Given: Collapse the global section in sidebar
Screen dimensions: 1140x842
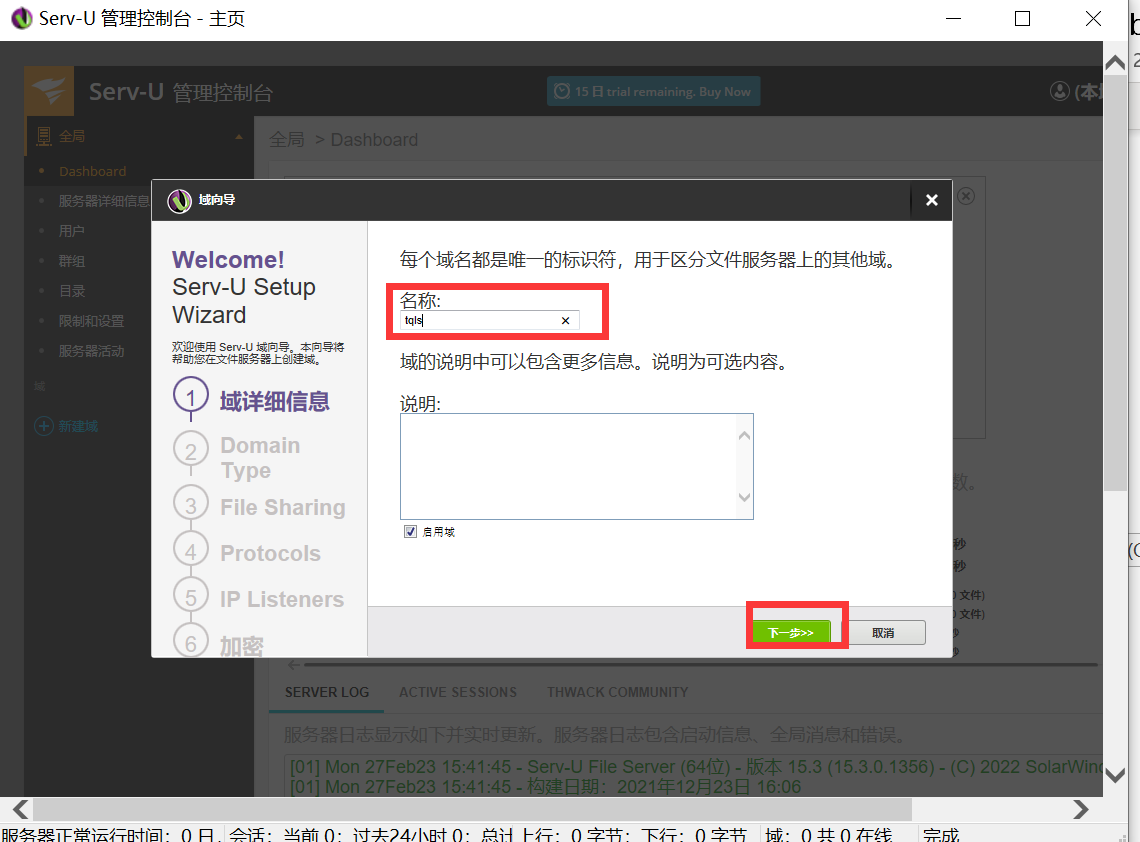Looking at the screenshot, I should coord(238,137).
